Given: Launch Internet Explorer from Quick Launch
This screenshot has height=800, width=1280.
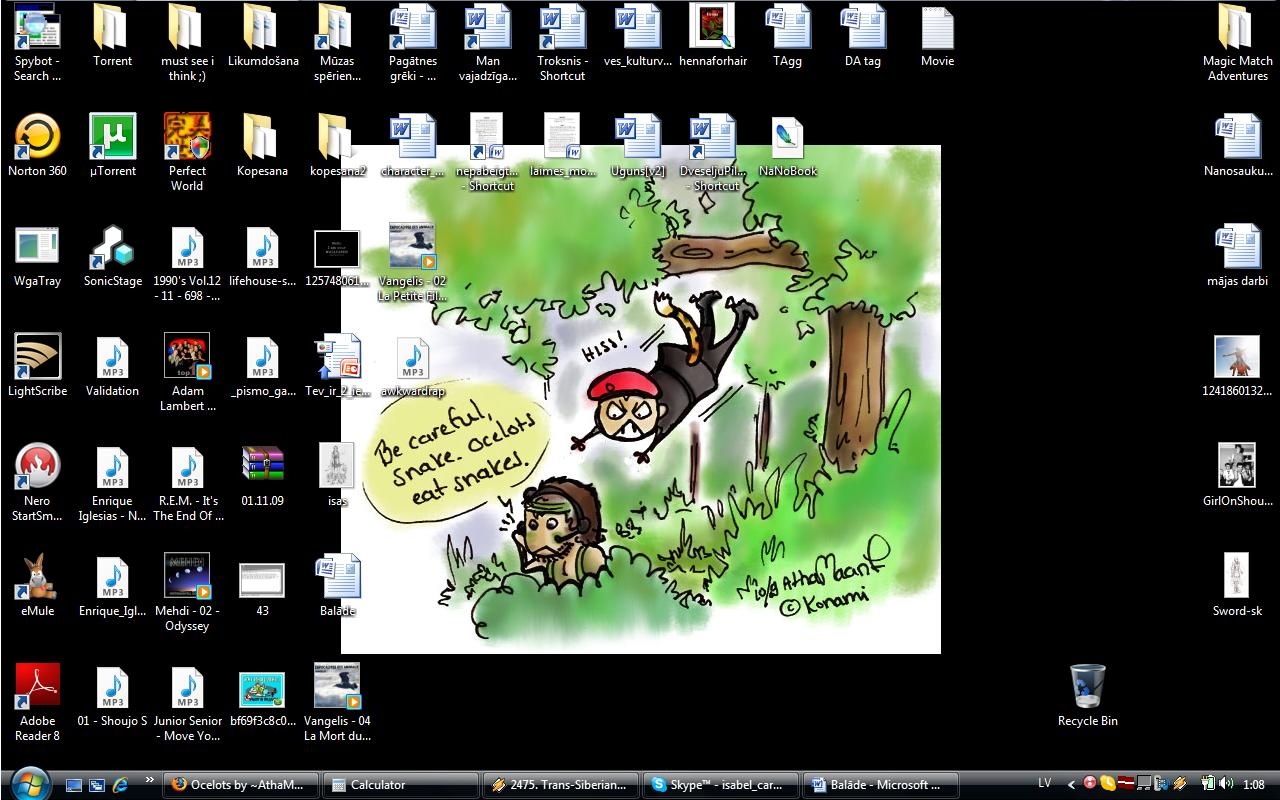Looking at the screenshot, I should 120,785.
